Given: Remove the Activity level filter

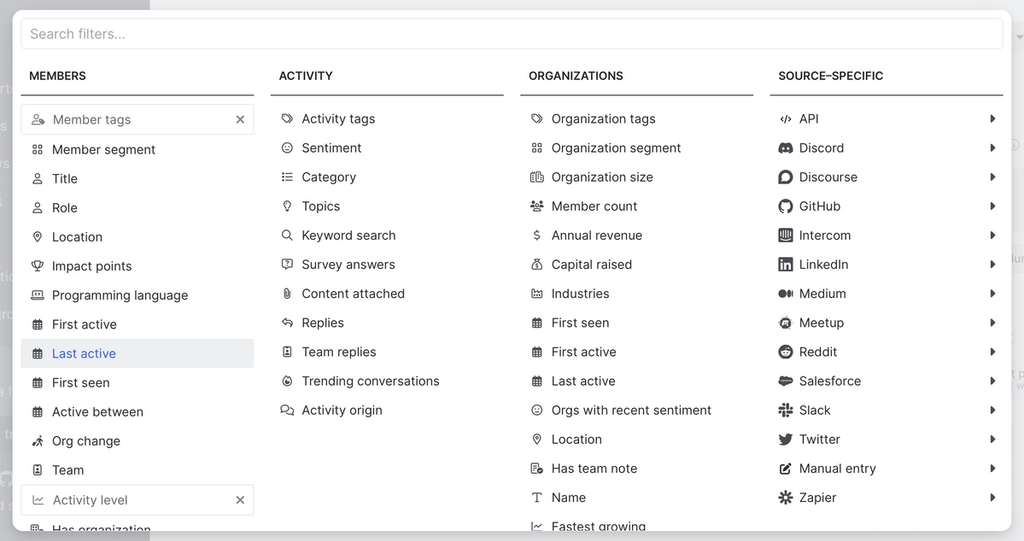Looking at the screenshot, I should click(240, 500).
